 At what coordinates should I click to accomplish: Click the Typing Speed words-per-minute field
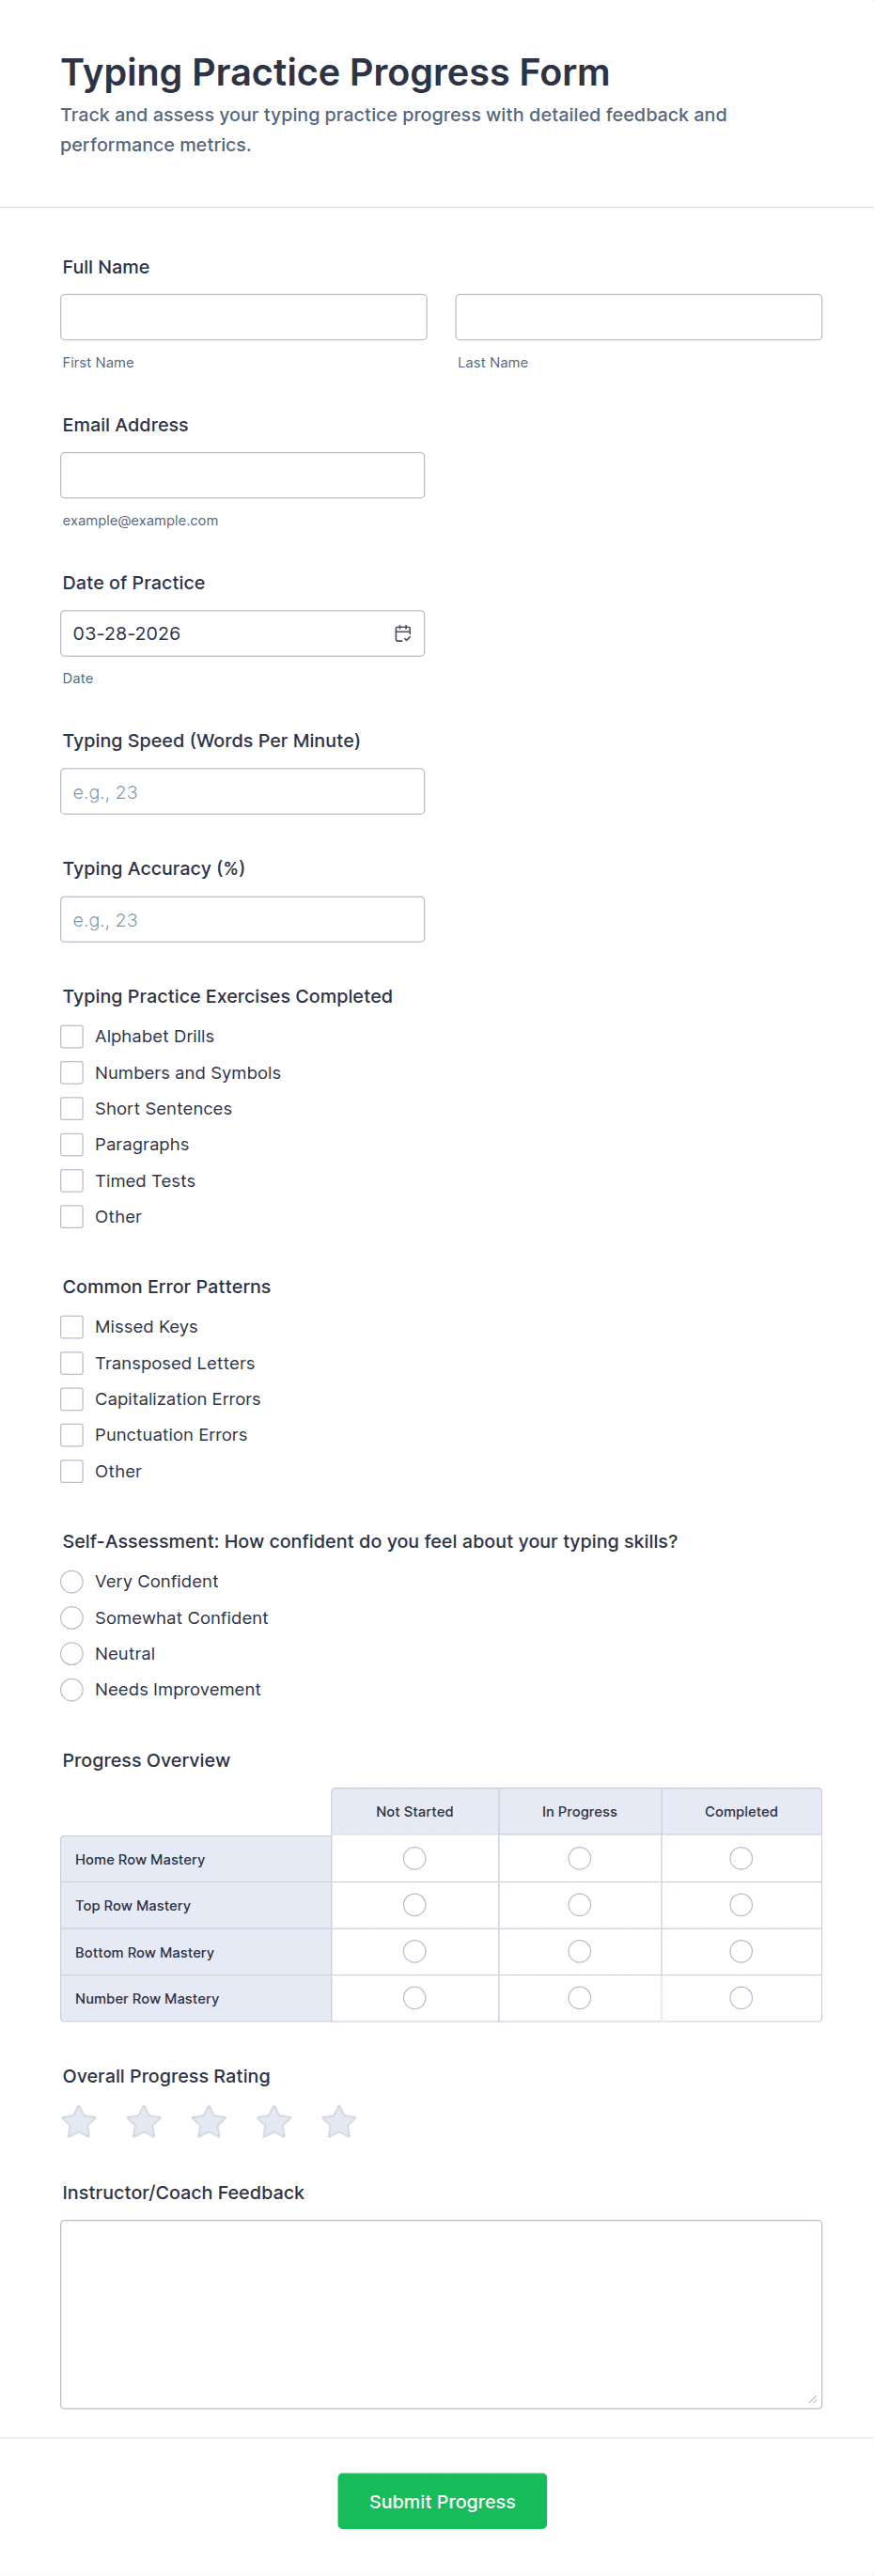coord(242,791)
